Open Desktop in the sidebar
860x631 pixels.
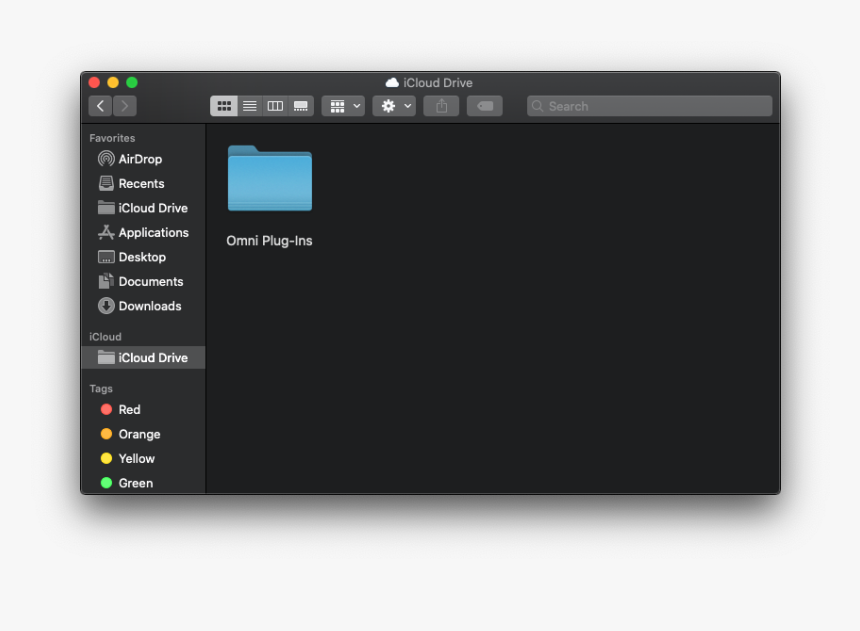(144, 257)
